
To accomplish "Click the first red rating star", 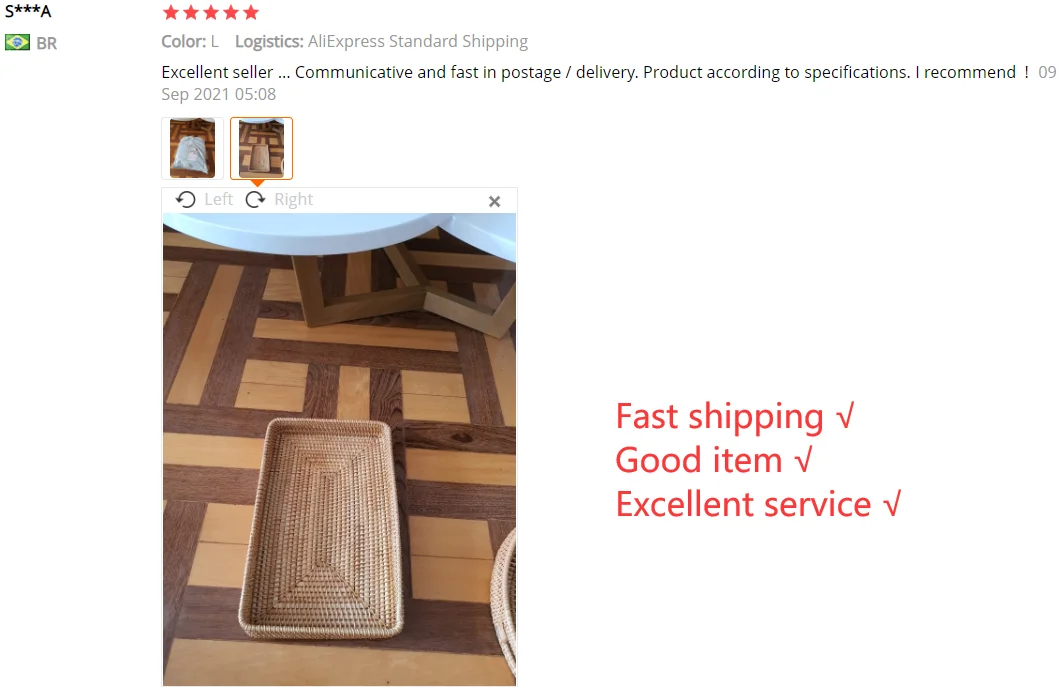I will click(x=171, y=12).
